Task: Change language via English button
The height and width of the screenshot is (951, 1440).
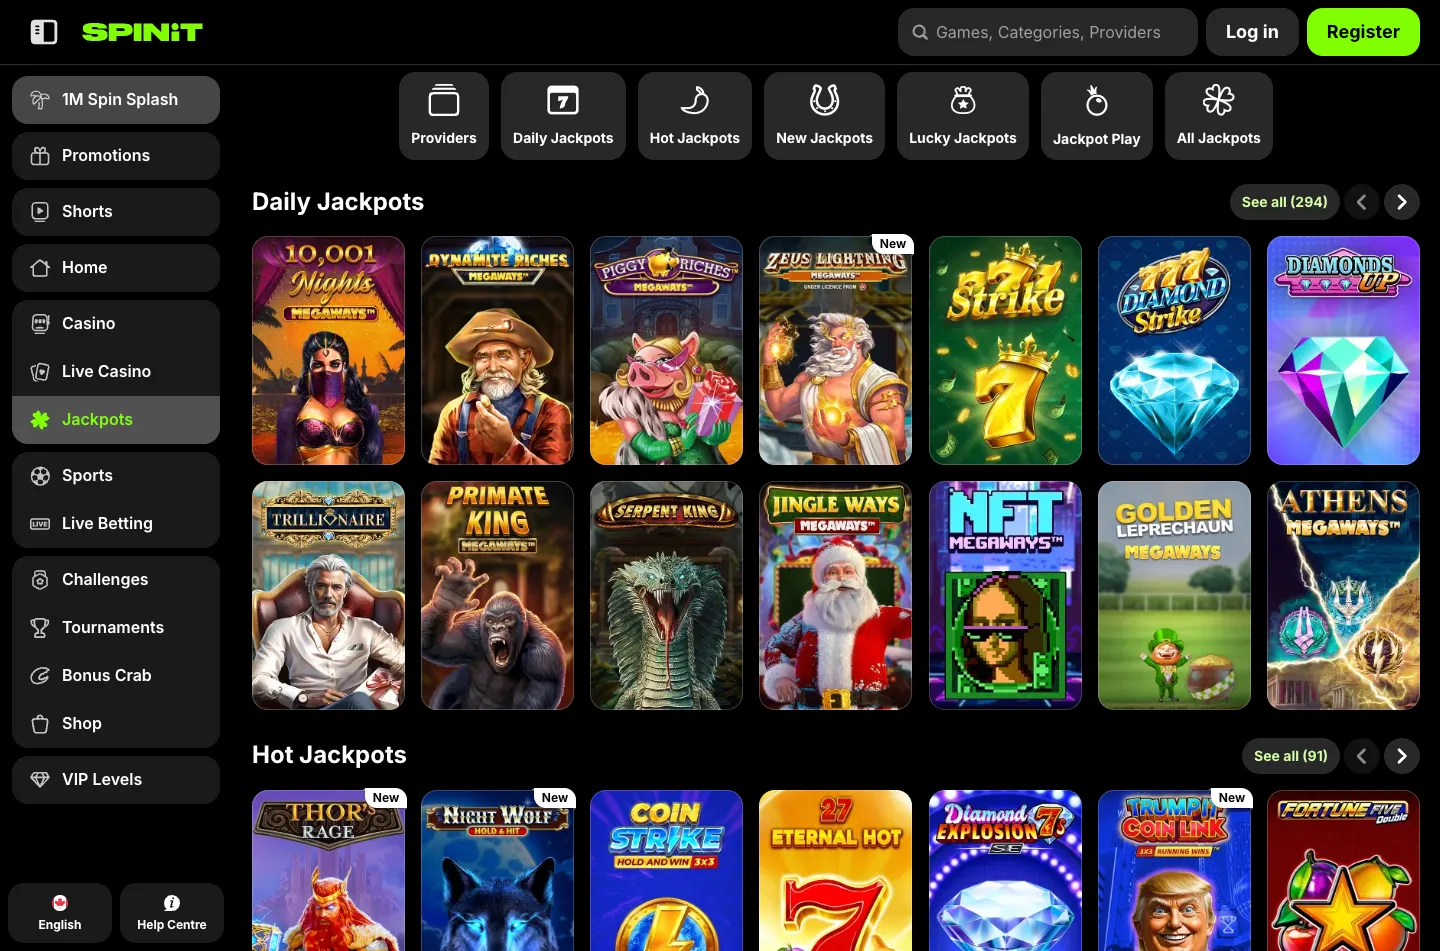Action: [60, 913]
